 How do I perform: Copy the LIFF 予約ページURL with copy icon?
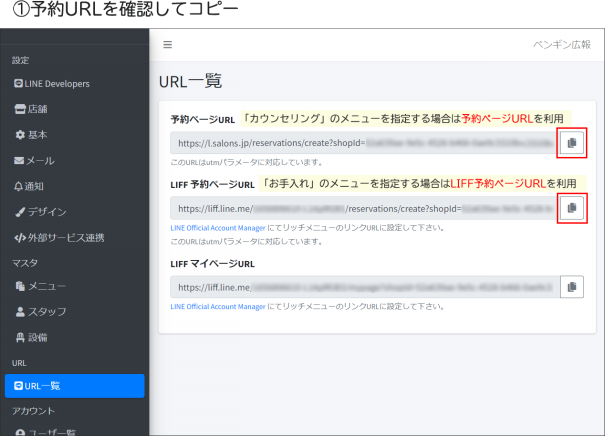(x=571, y=208)
